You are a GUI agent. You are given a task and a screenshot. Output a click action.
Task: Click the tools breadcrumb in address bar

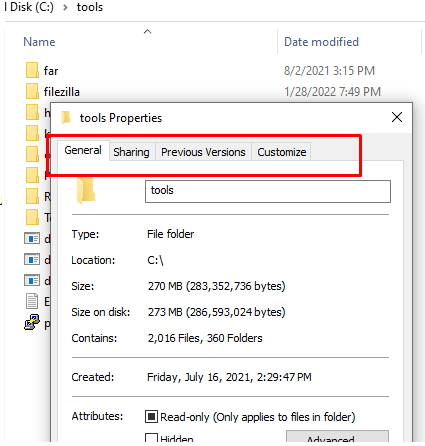click(x=90, y=7)
